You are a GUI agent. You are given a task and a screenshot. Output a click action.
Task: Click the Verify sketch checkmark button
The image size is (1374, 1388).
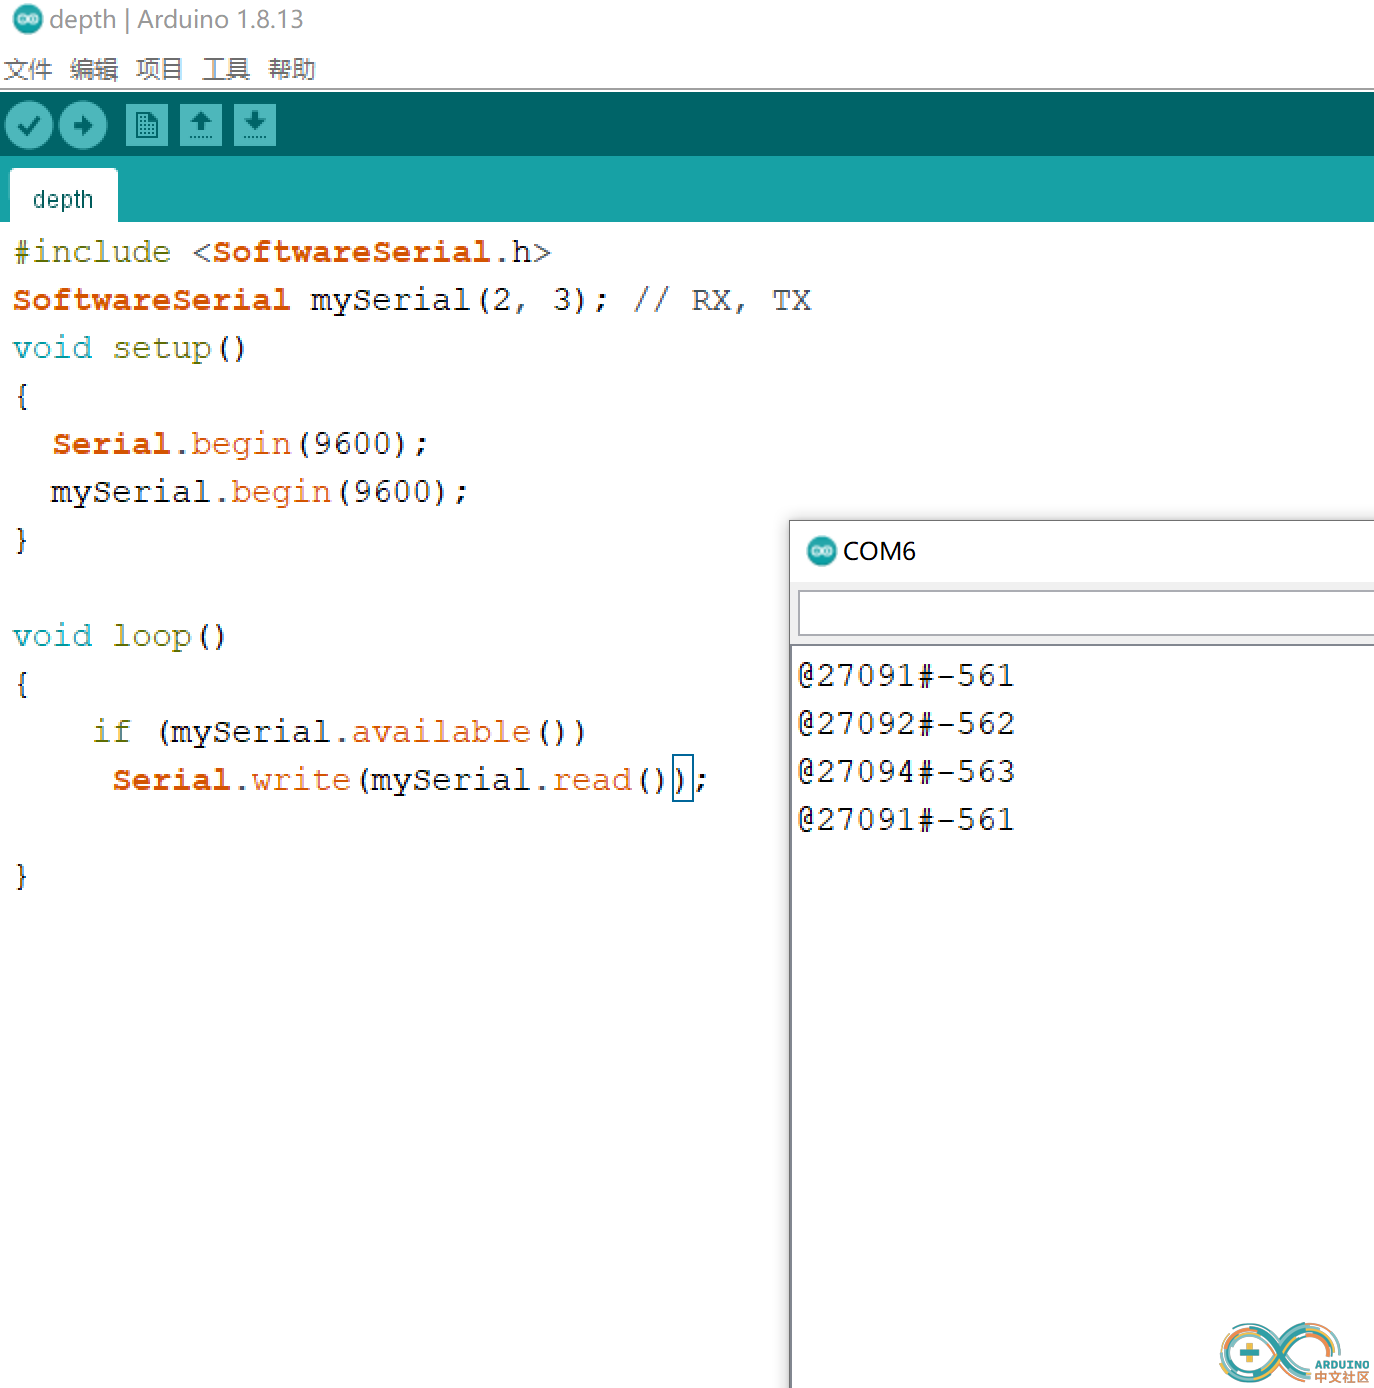point(29,125)
